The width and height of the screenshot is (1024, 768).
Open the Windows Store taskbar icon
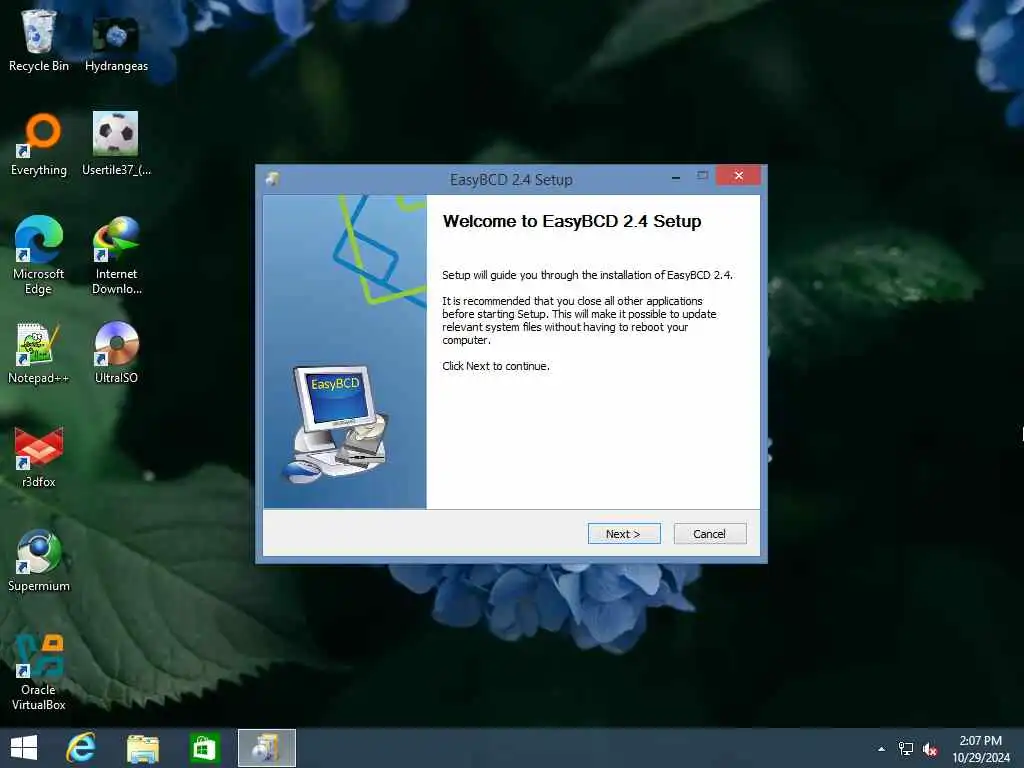[204, 748]
